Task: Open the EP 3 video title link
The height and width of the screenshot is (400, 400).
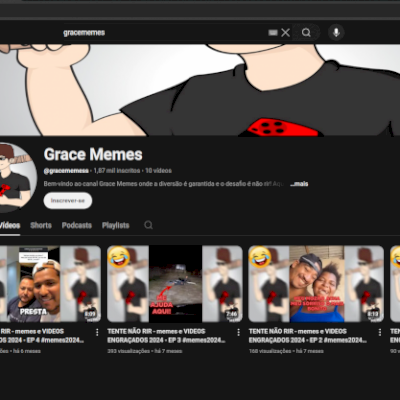Action: pyautogui.click(x=166, y=336)
